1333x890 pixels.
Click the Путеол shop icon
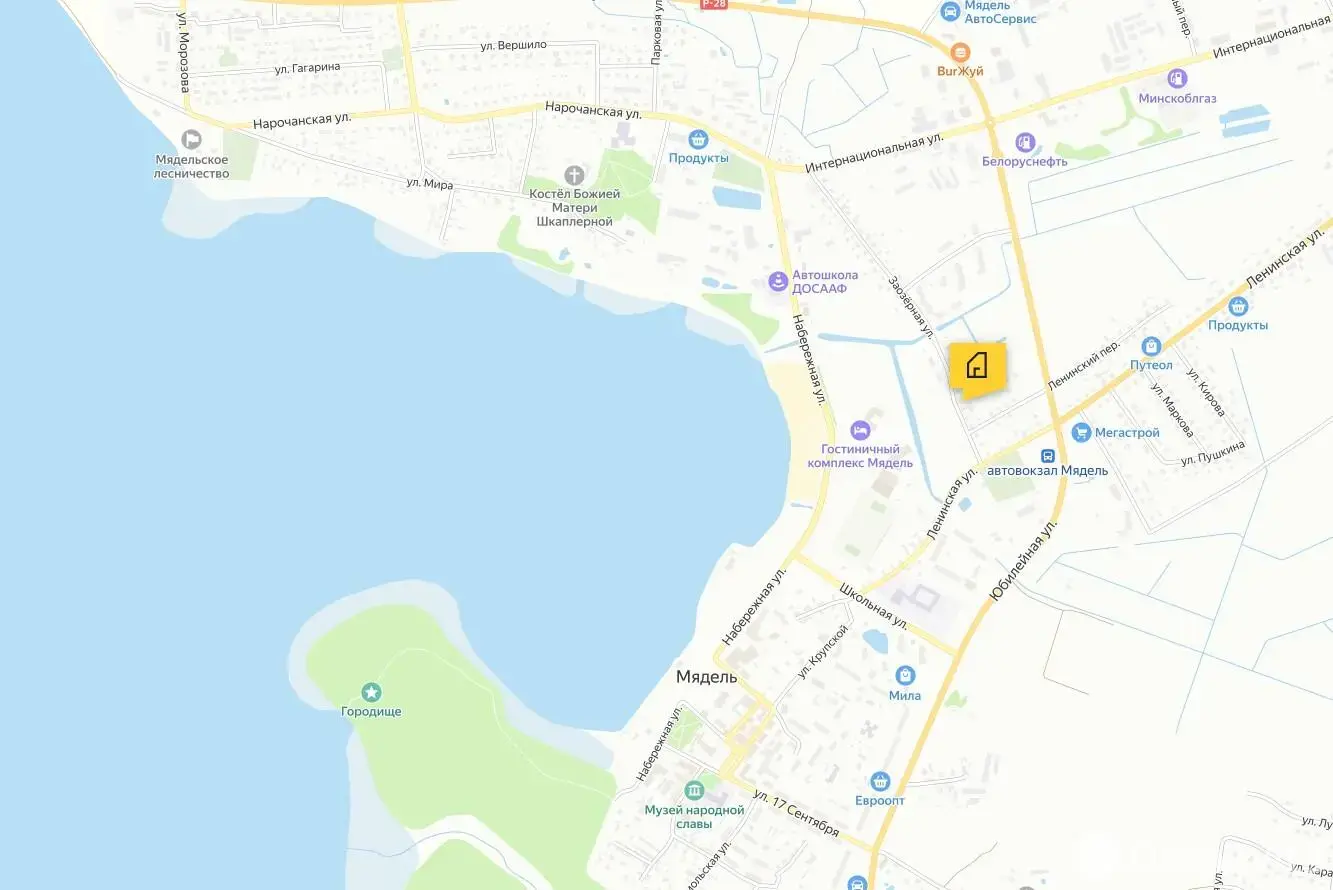click(x=1151, y=346)
